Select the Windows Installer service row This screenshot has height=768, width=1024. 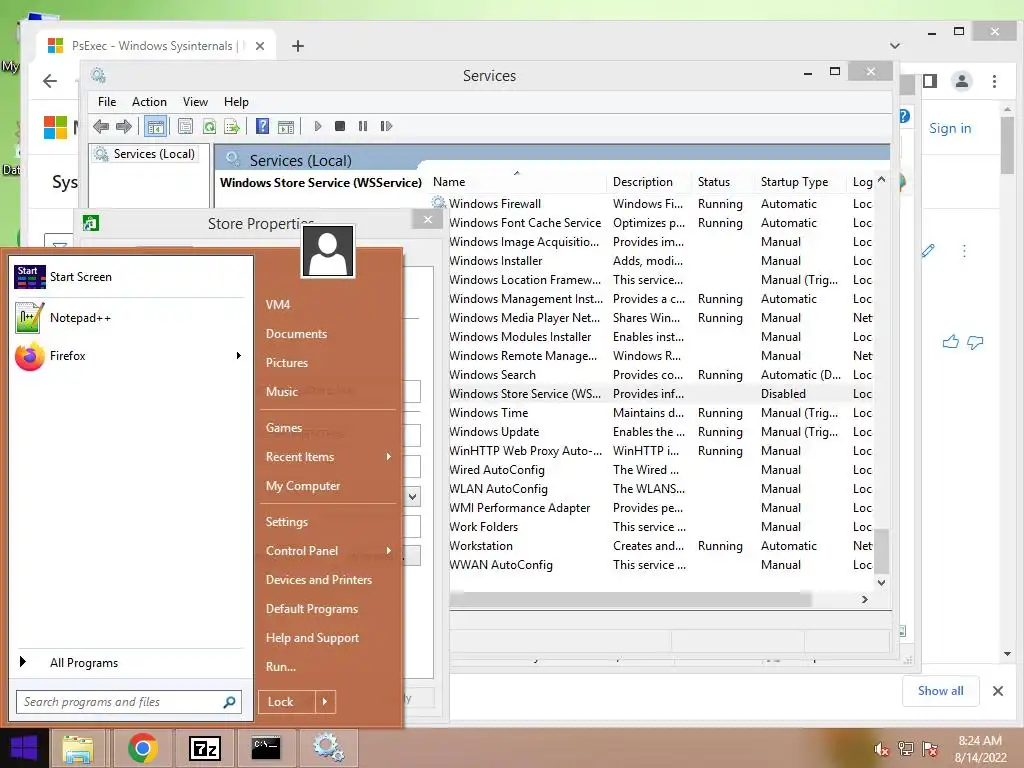coord(660,261)
